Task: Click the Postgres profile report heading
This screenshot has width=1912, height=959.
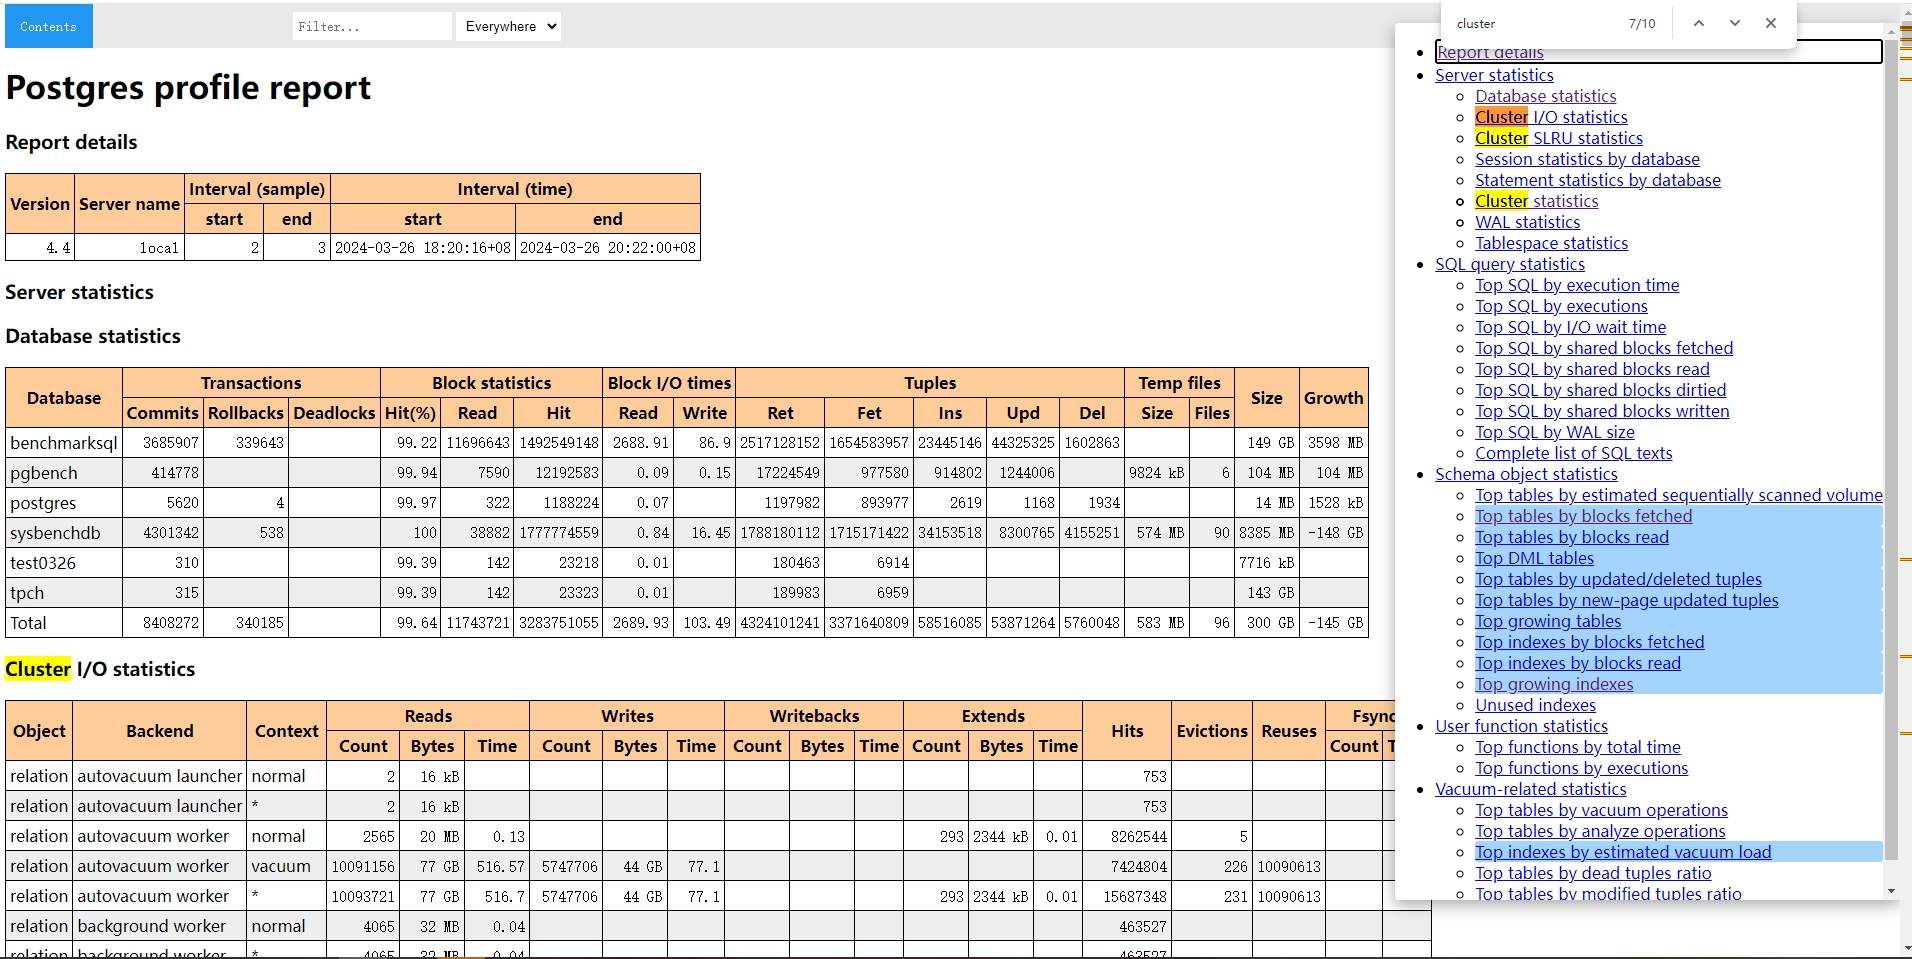Action: click(x=188, y=88)
